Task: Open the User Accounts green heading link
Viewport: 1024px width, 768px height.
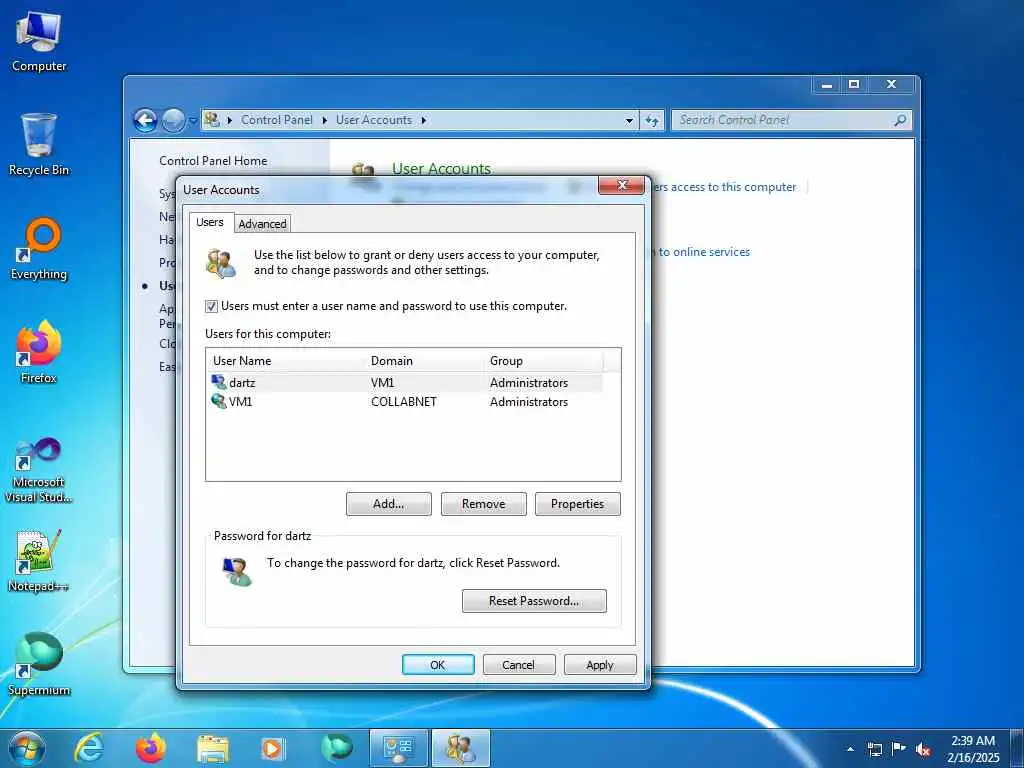Action: pyautogui.click(x=441, y=168)
